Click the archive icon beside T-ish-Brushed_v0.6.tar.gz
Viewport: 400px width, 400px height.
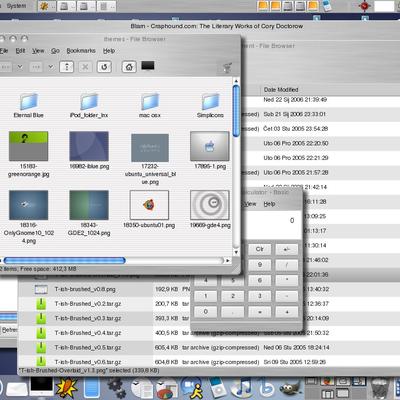(x=41, y=361)
